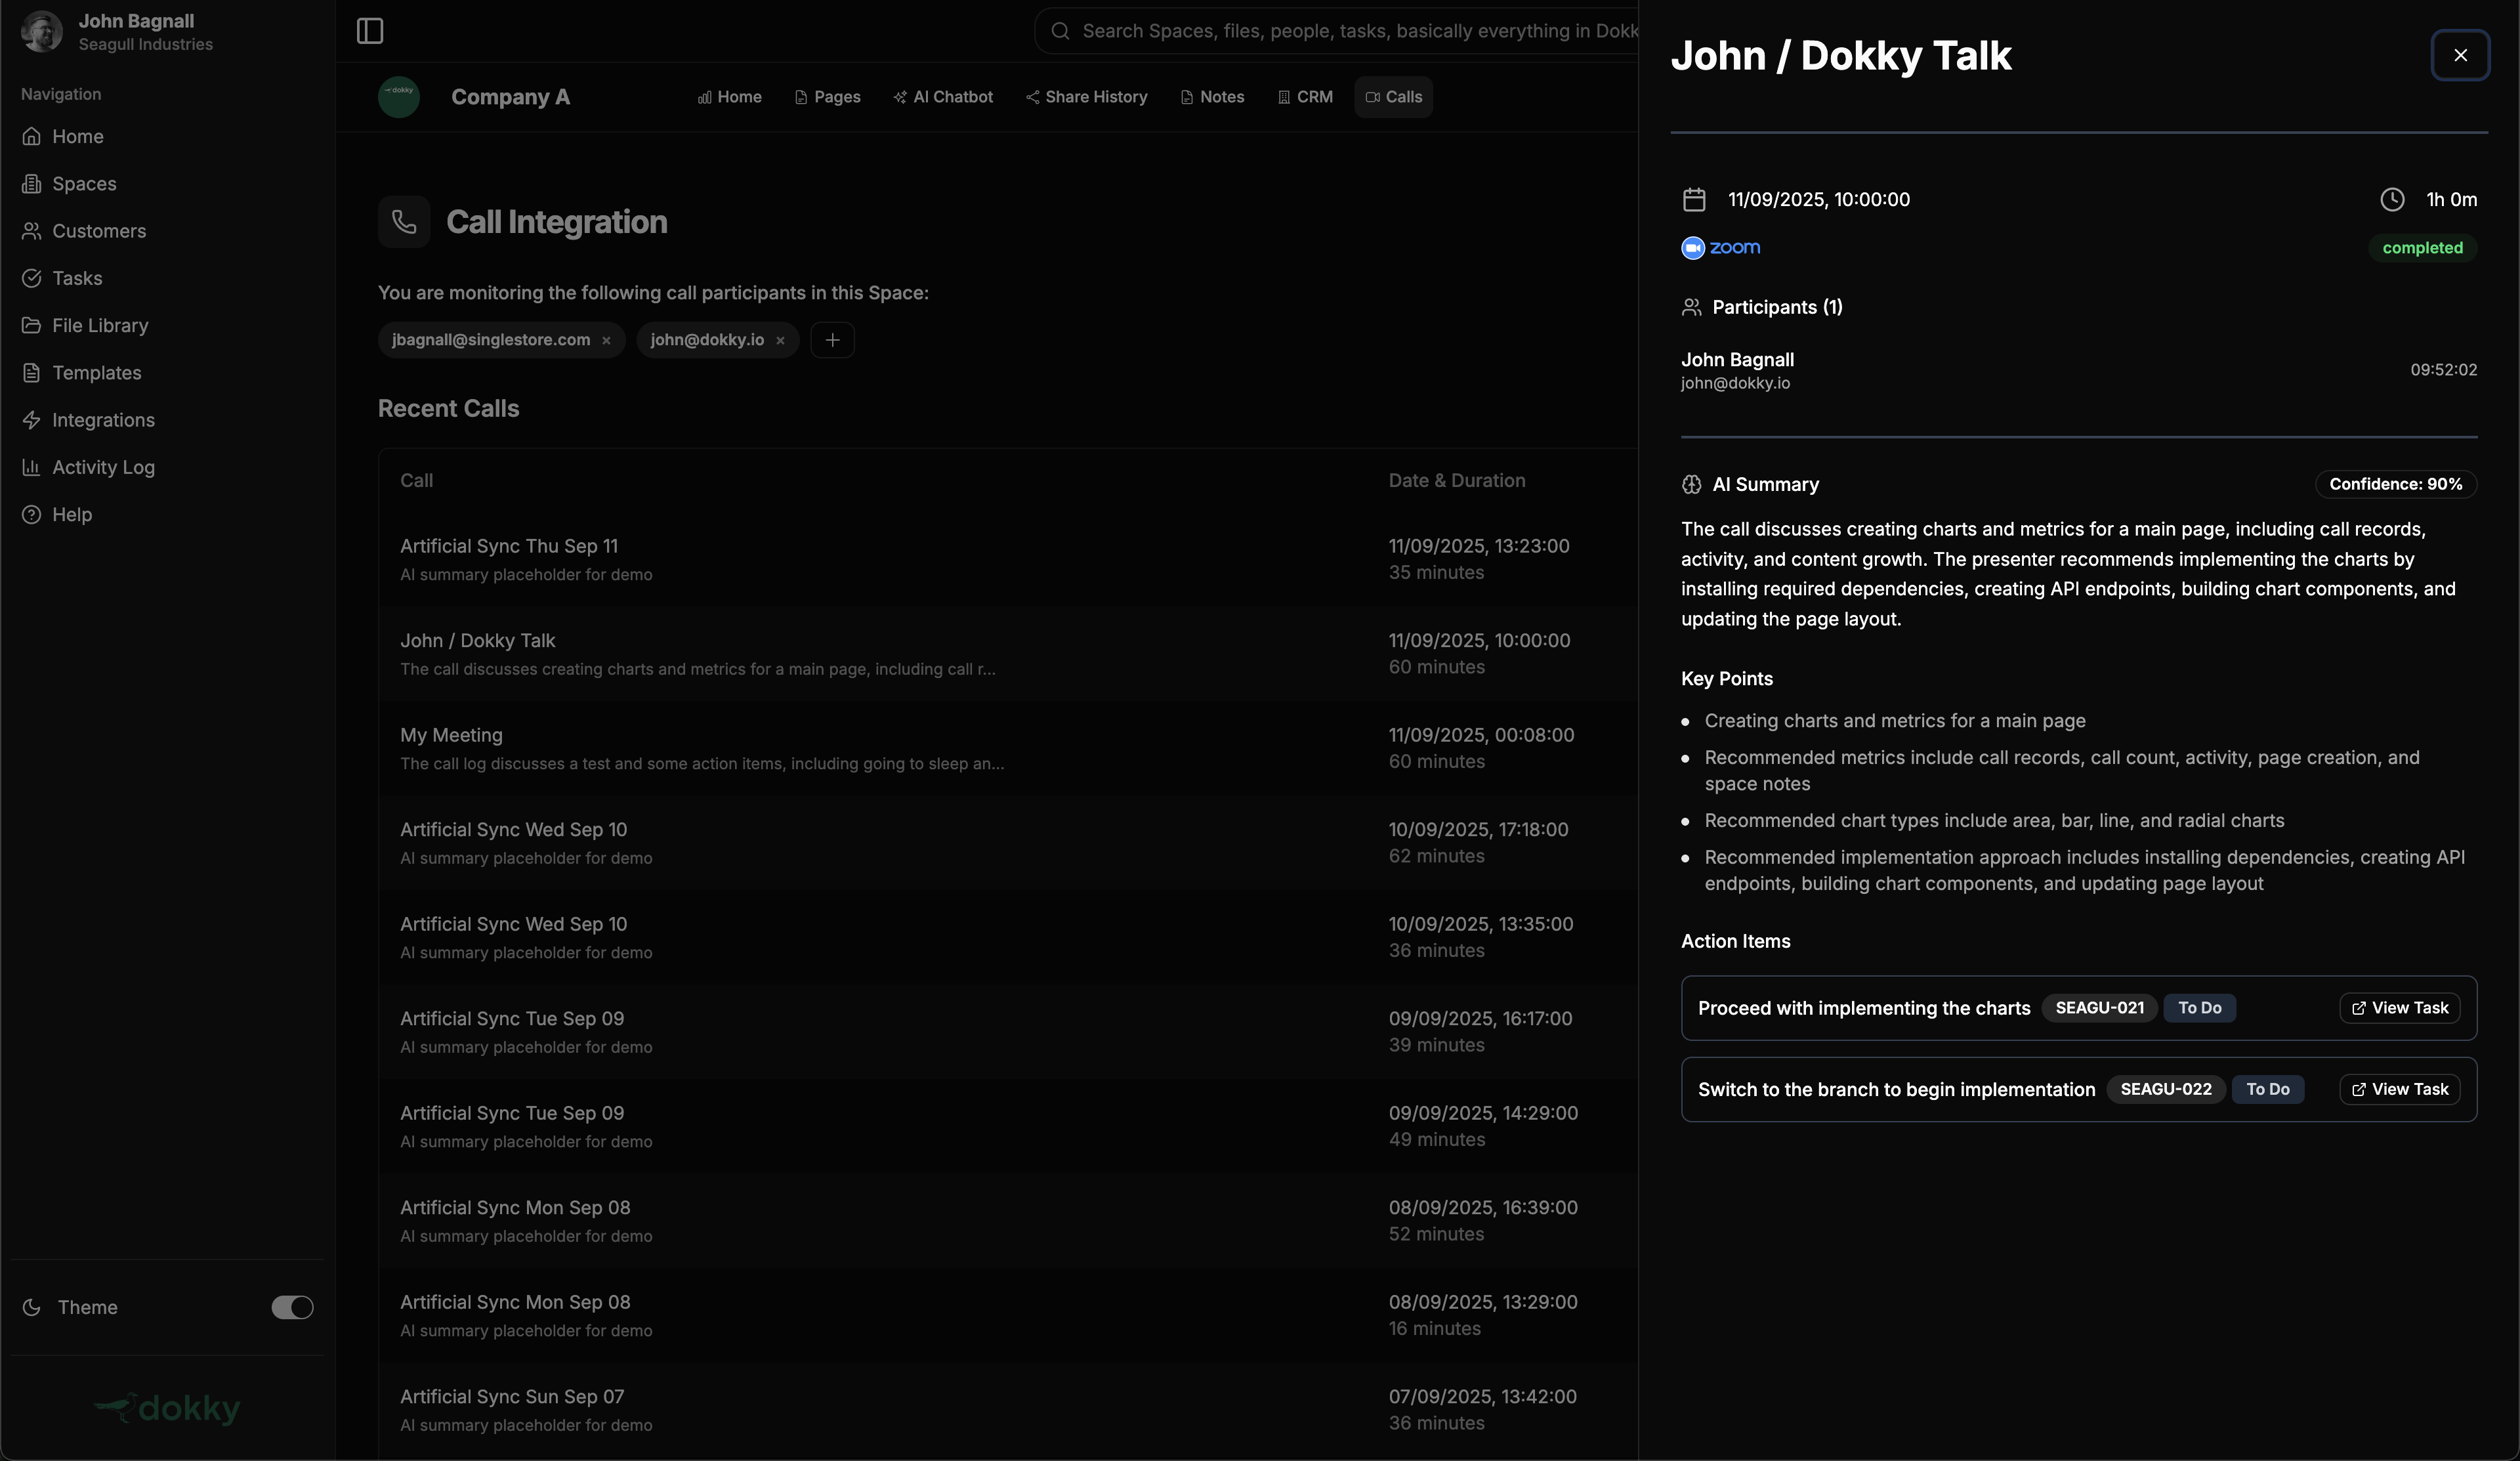2520x1461 pixels.
Task: Remove john@dokky.io participant chip
Action: pos(780,341)
